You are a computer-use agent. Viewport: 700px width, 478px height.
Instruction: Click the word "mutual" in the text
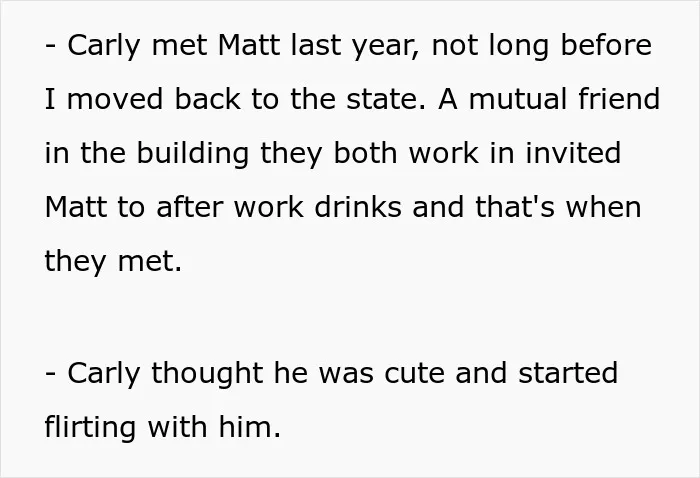pos(518,99)
